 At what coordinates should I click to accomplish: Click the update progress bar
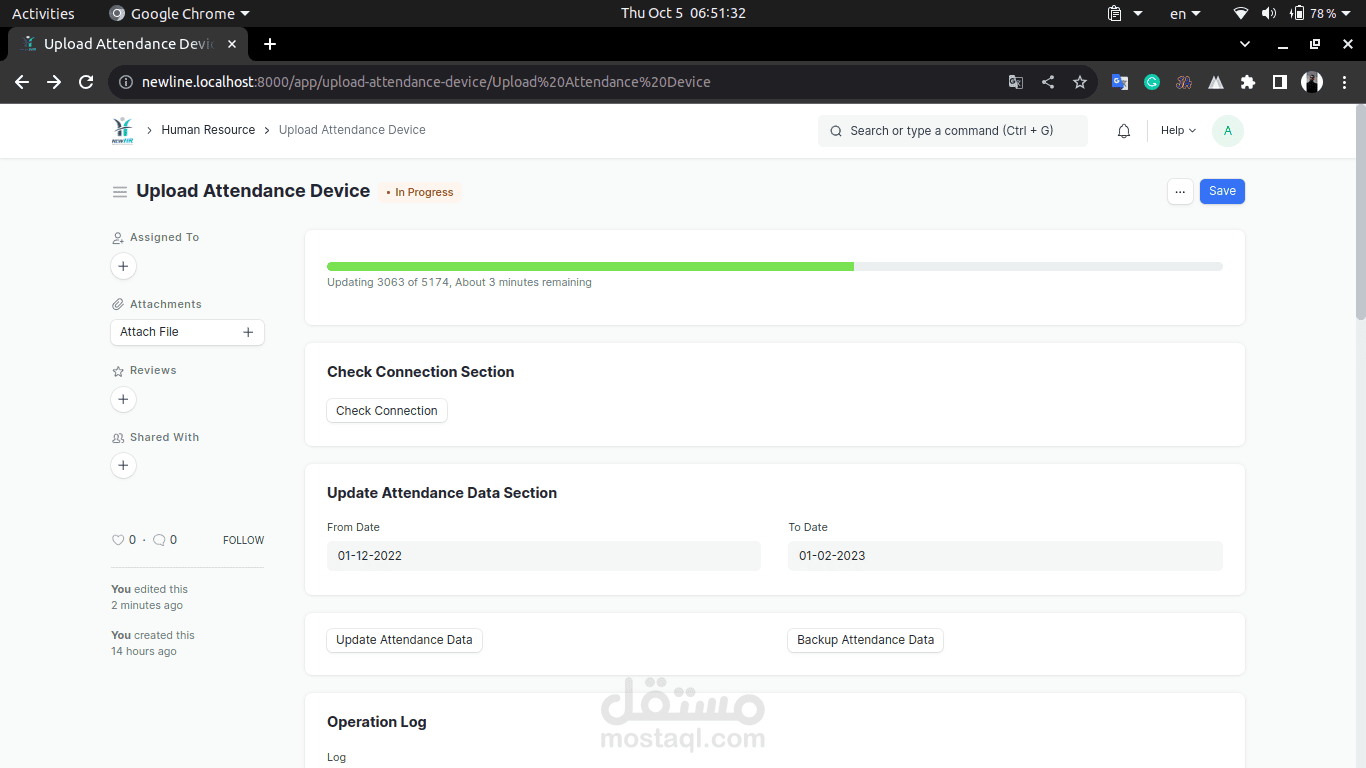click(x=775, y=267)
